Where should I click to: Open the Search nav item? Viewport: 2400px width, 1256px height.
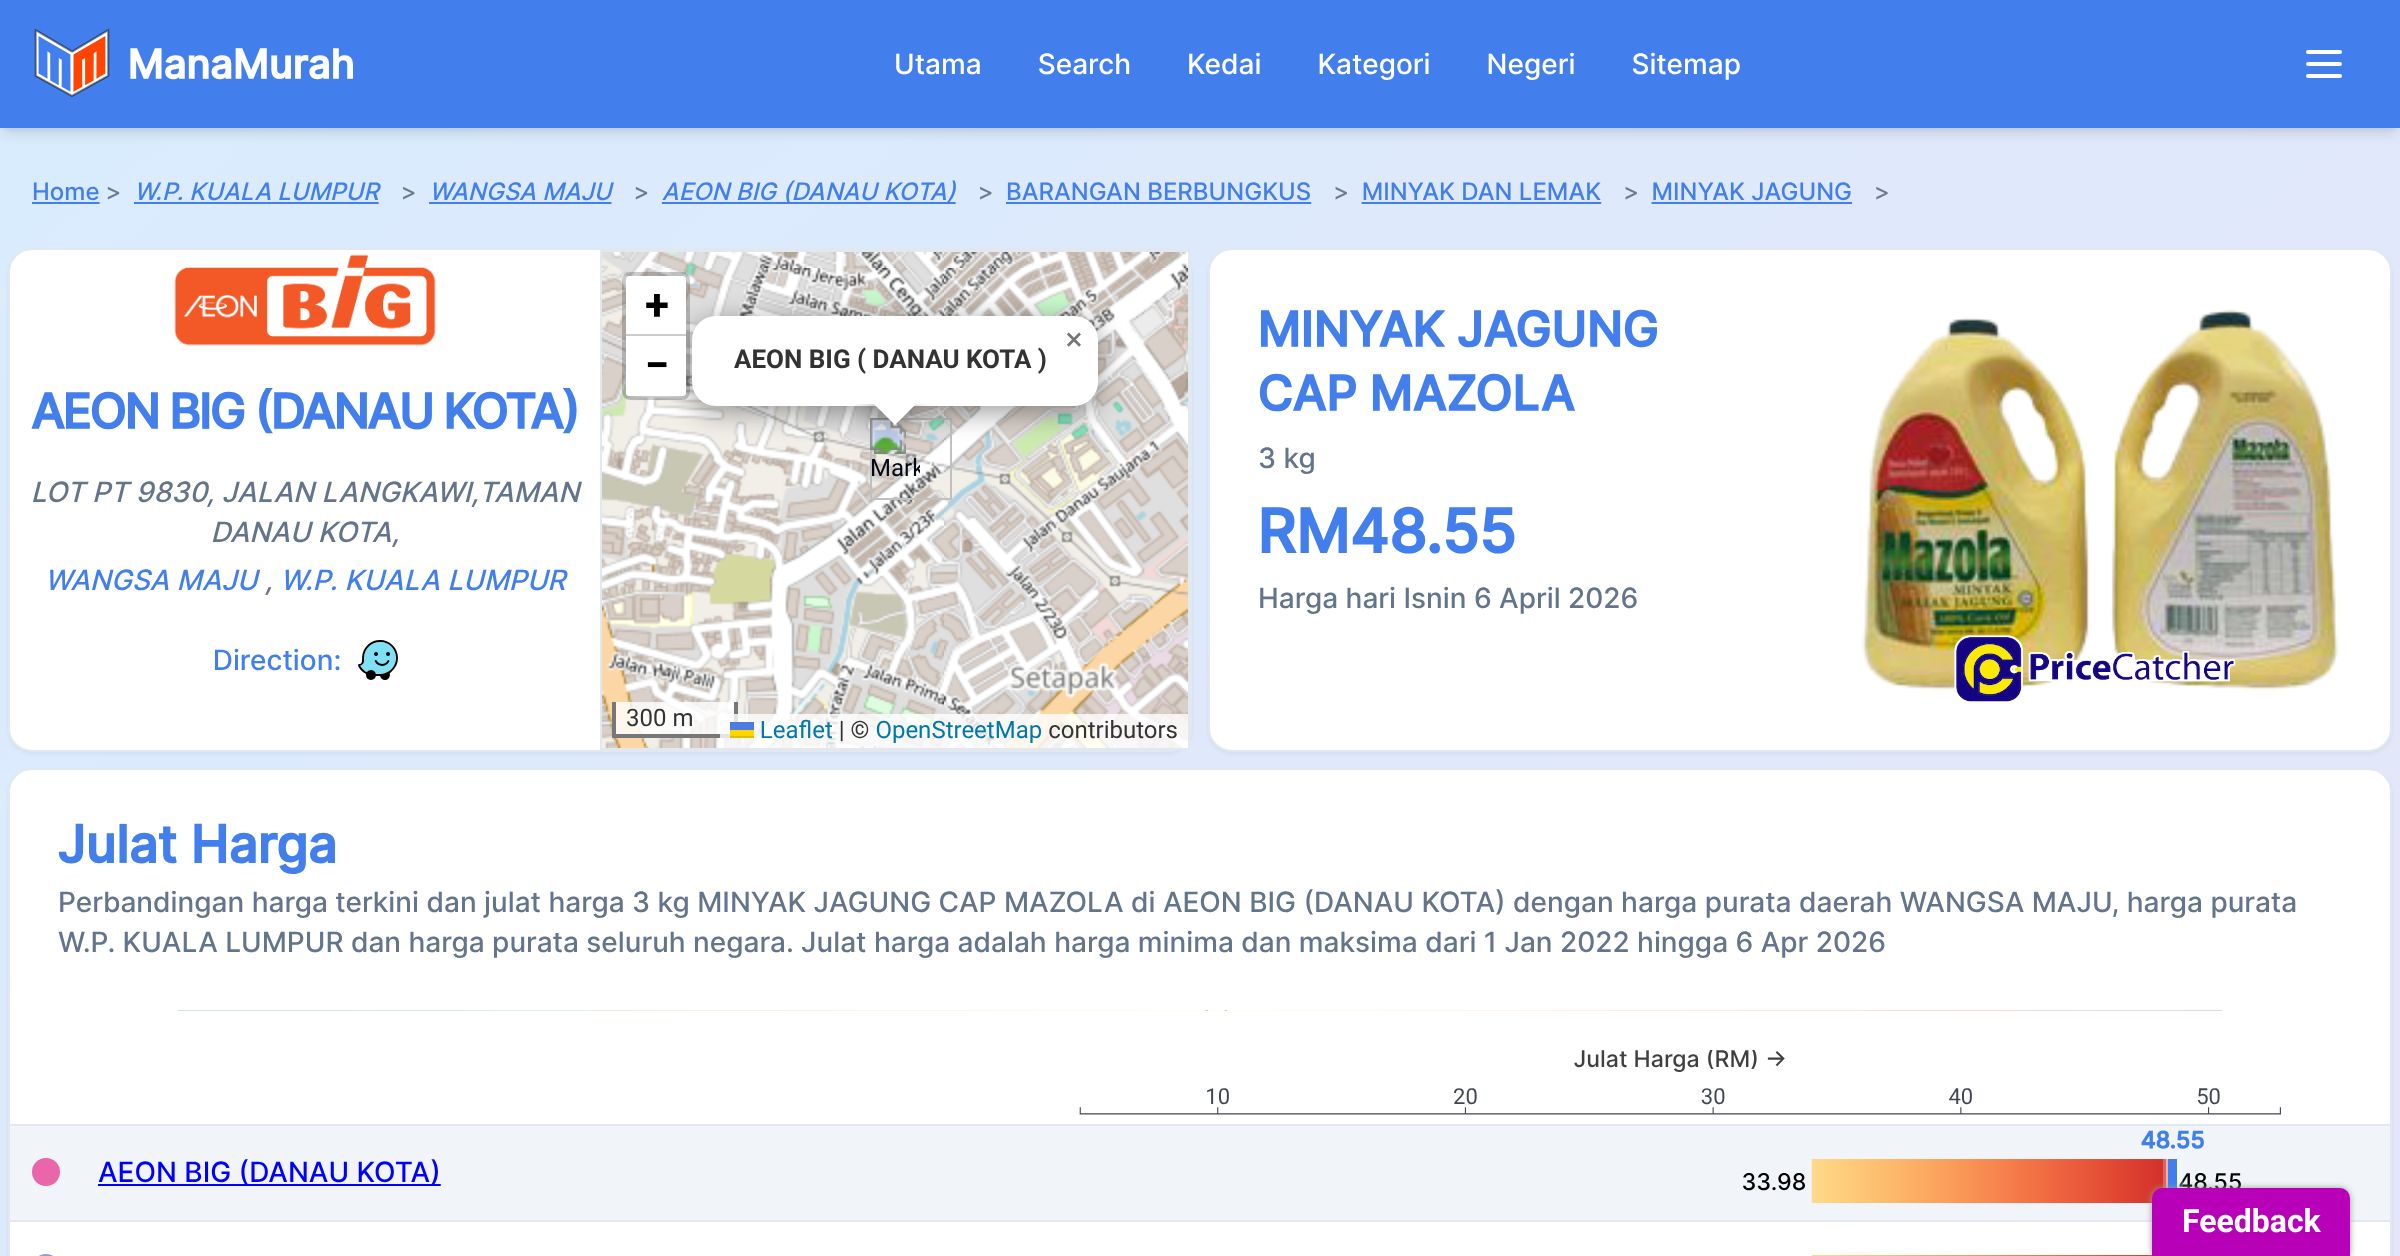[x=1083, y=64]
